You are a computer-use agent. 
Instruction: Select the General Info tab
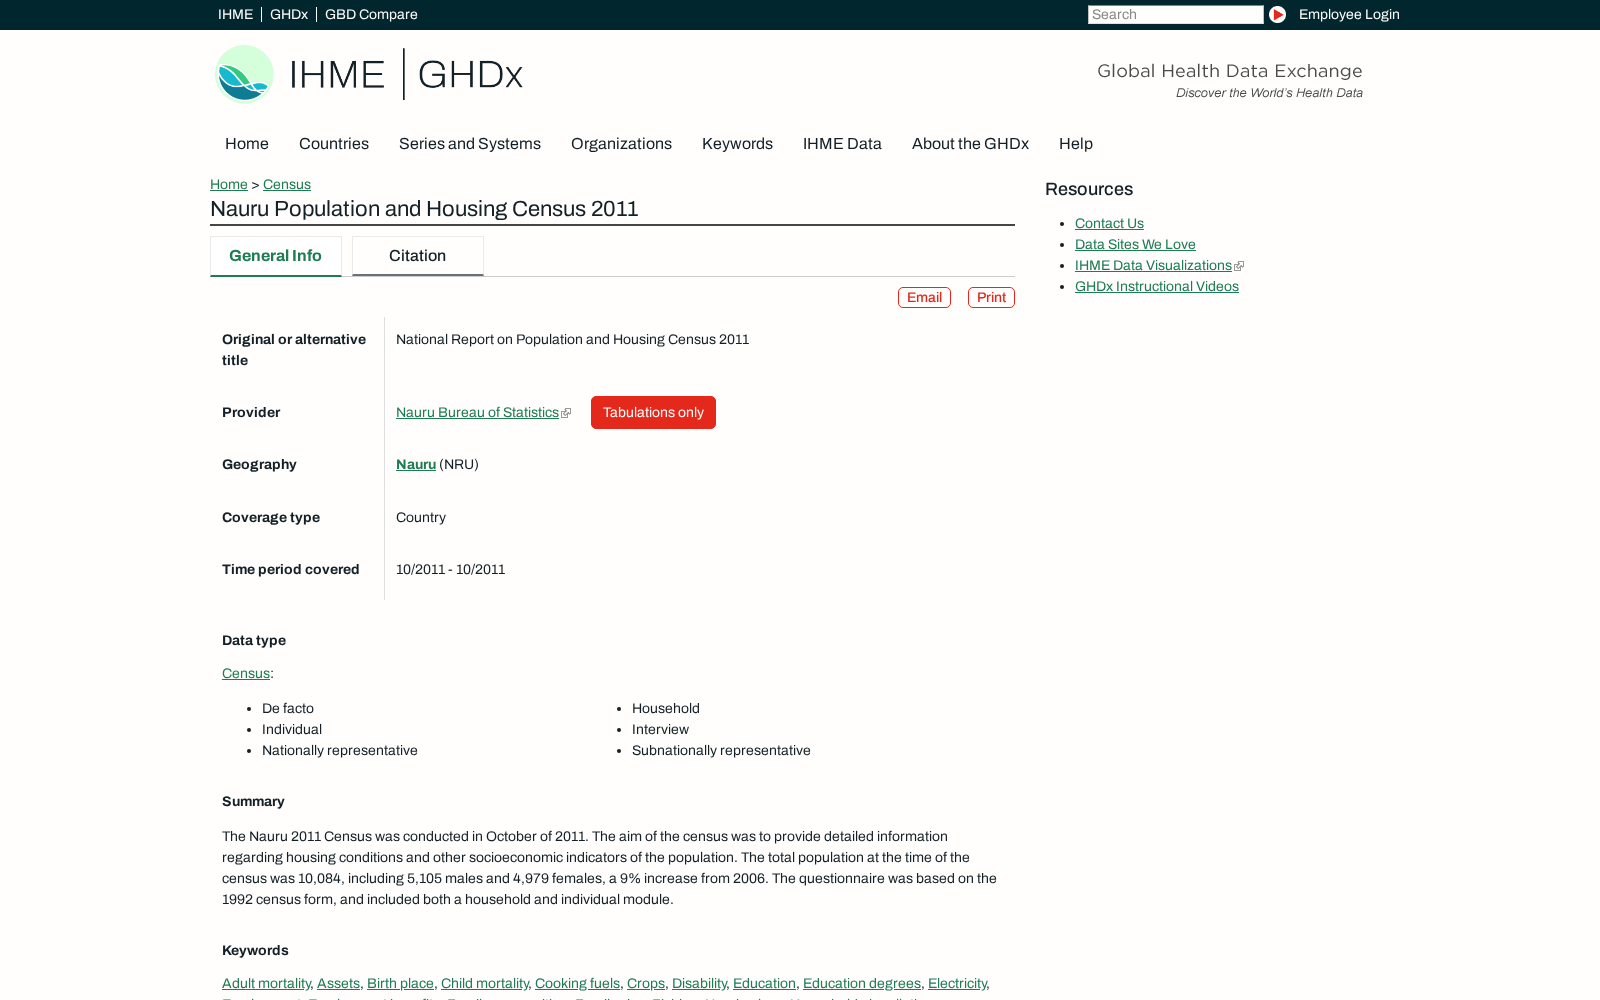click(x=276, y=256)
